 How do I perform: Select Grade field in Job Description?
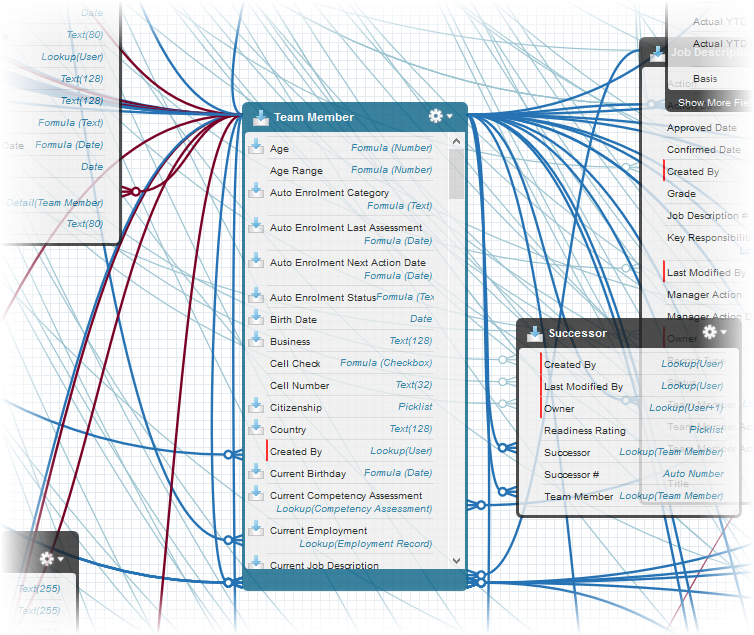pos(681,194)
